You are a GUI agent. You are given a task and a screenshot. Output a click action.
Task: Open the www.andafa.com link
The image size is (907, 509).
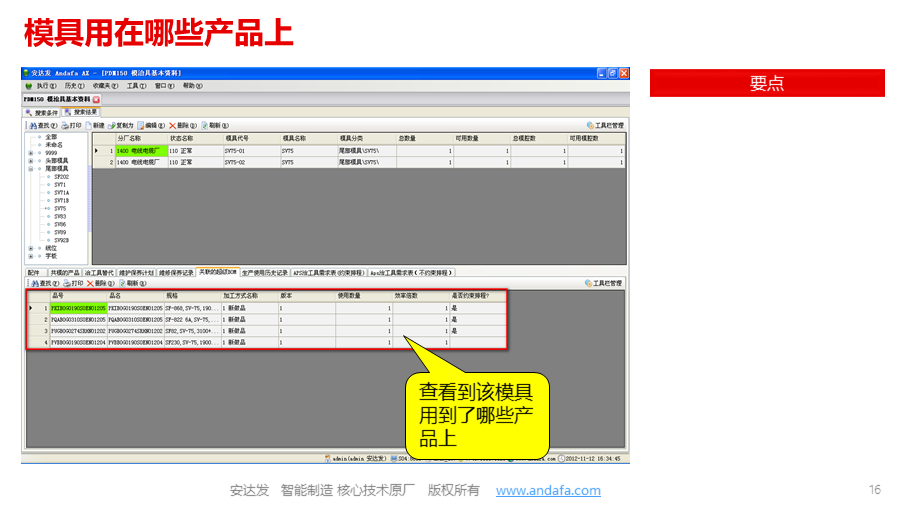[548, 490]
